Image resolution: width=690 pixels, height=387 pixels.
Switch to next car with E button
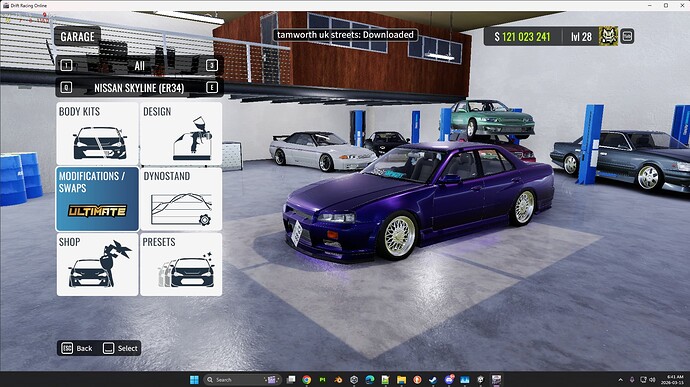coord(212,88)
